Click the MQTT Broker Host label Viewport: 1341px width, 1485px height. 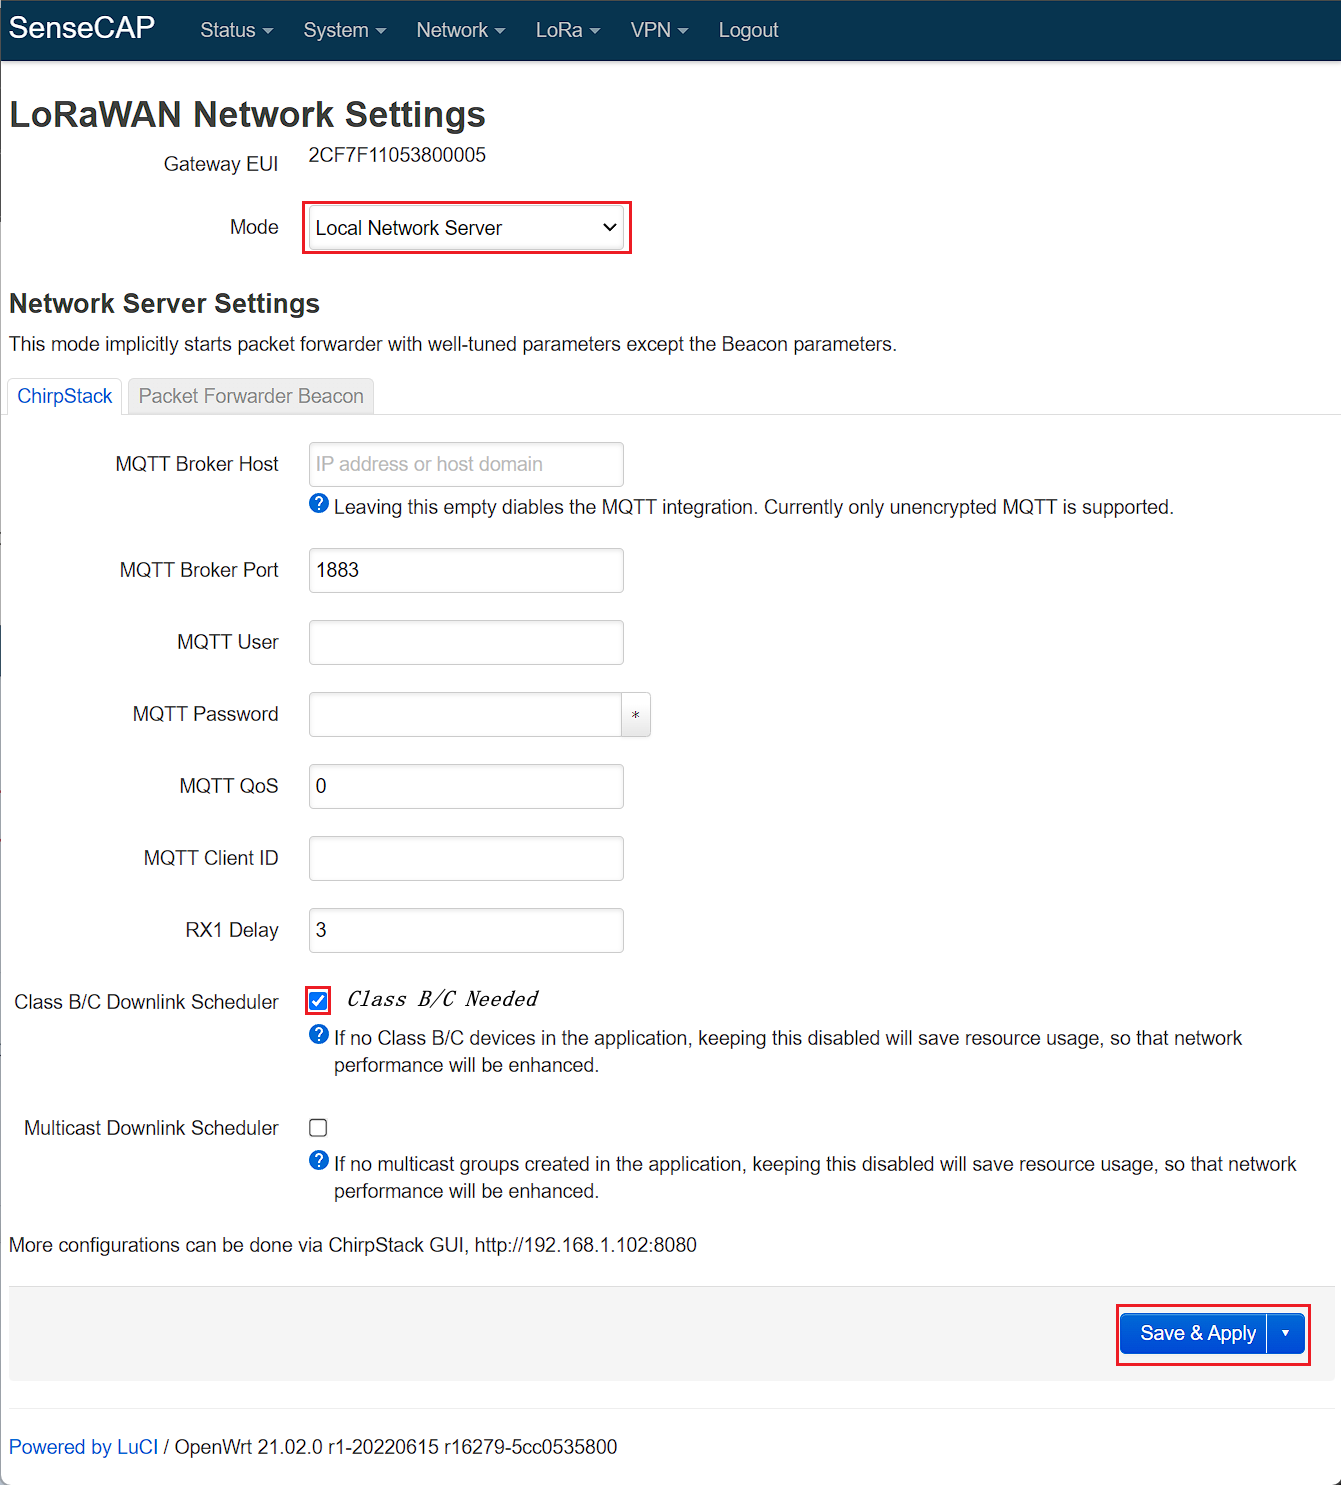(197, 464)
